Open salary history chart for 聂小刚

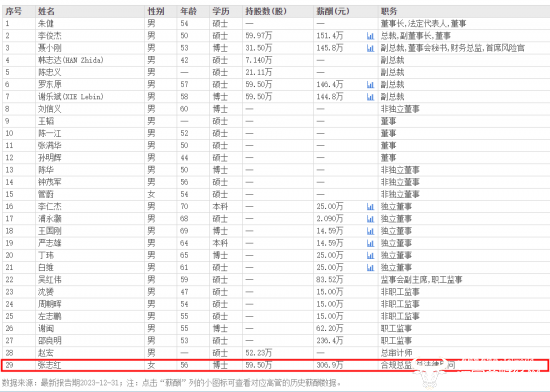(x=370, y=48)
